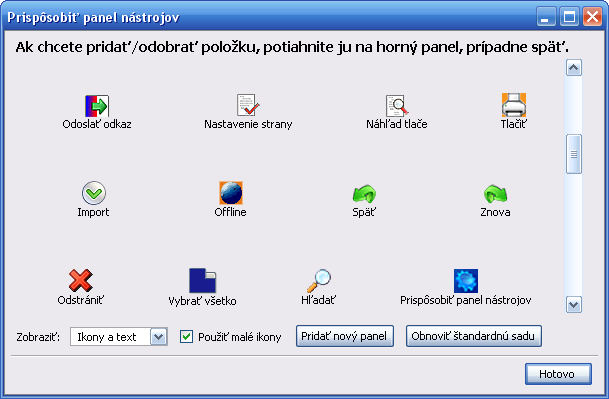Click the Hotovo button
This screenshot has width=609, height=399.
coord(559,374)
